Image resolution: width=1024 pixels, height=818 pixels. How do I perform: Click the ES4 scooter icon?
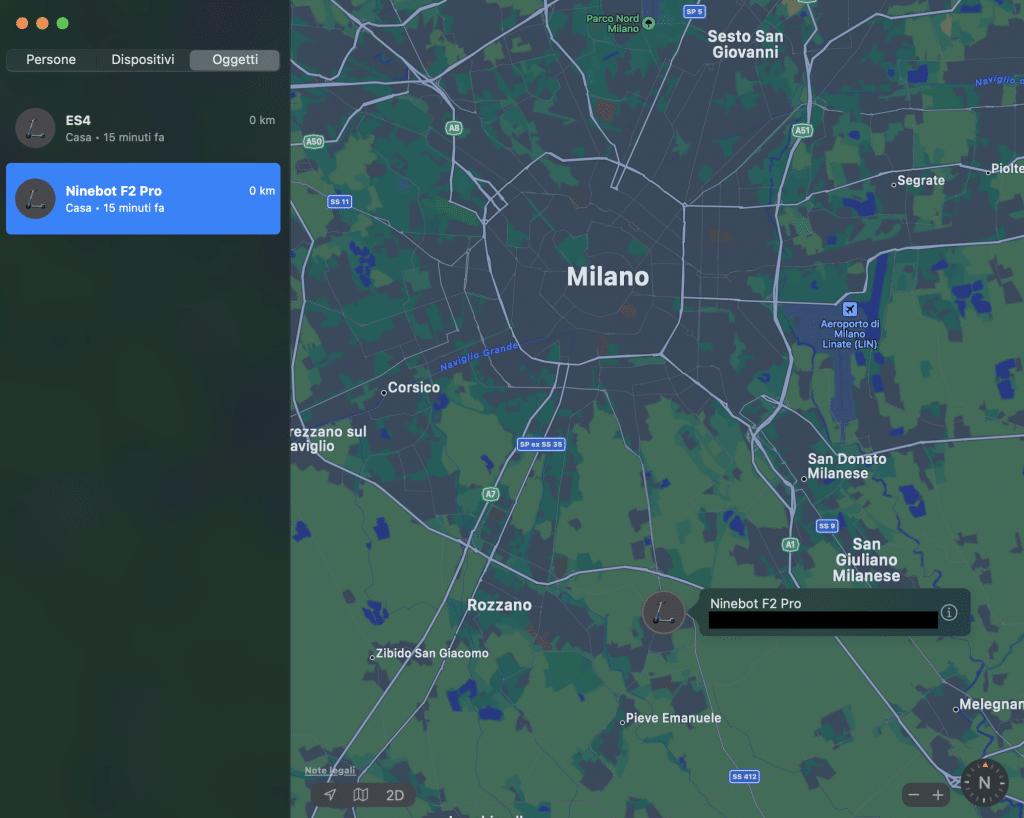35,128
